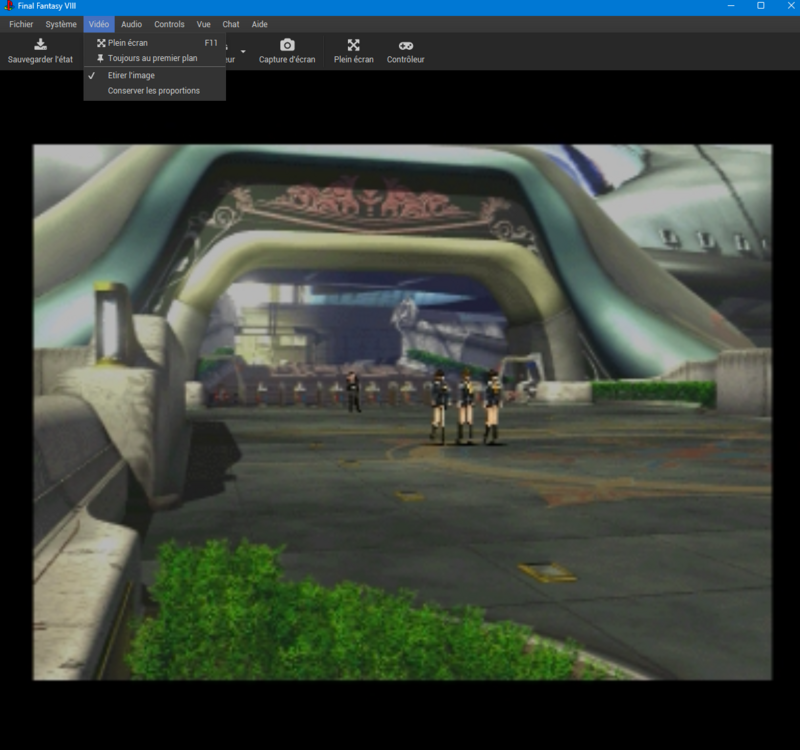Close the open Vidéo menu
The height and width of the screenshot is (750, 800).
click(99, 24)
